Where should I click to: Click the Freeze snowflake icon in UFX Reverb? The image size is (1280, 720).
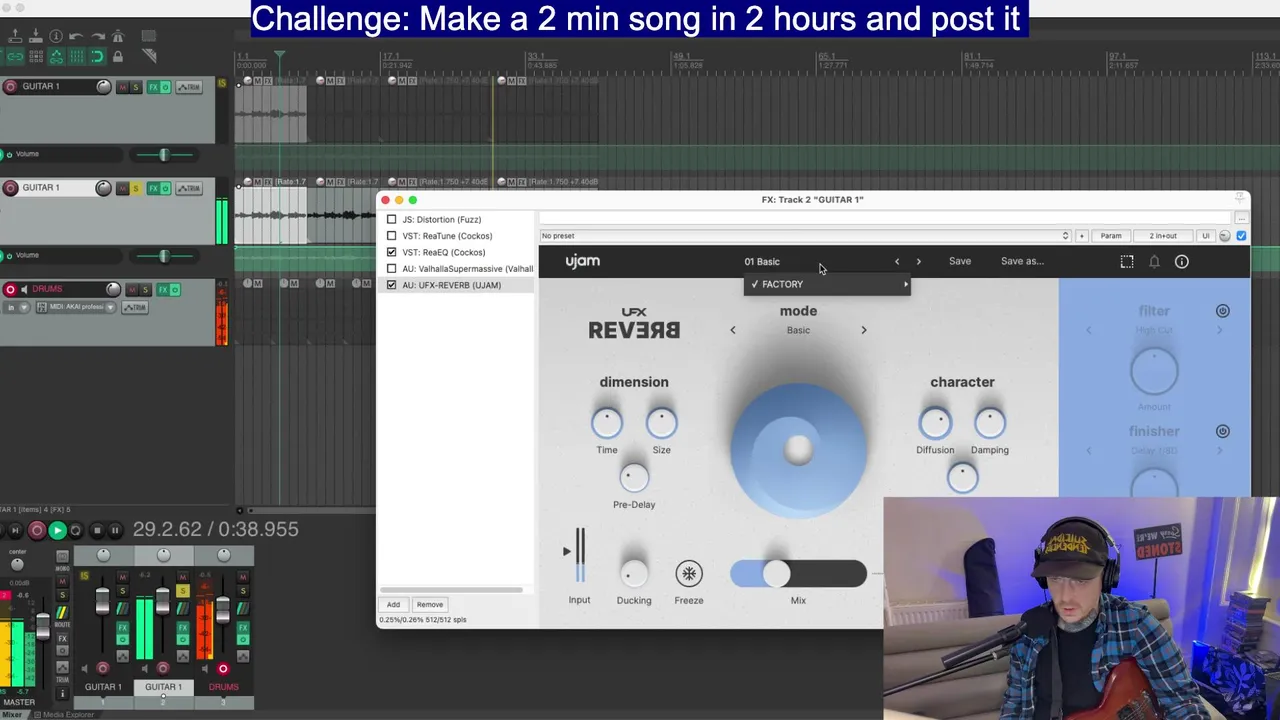(x=688, y=573)
